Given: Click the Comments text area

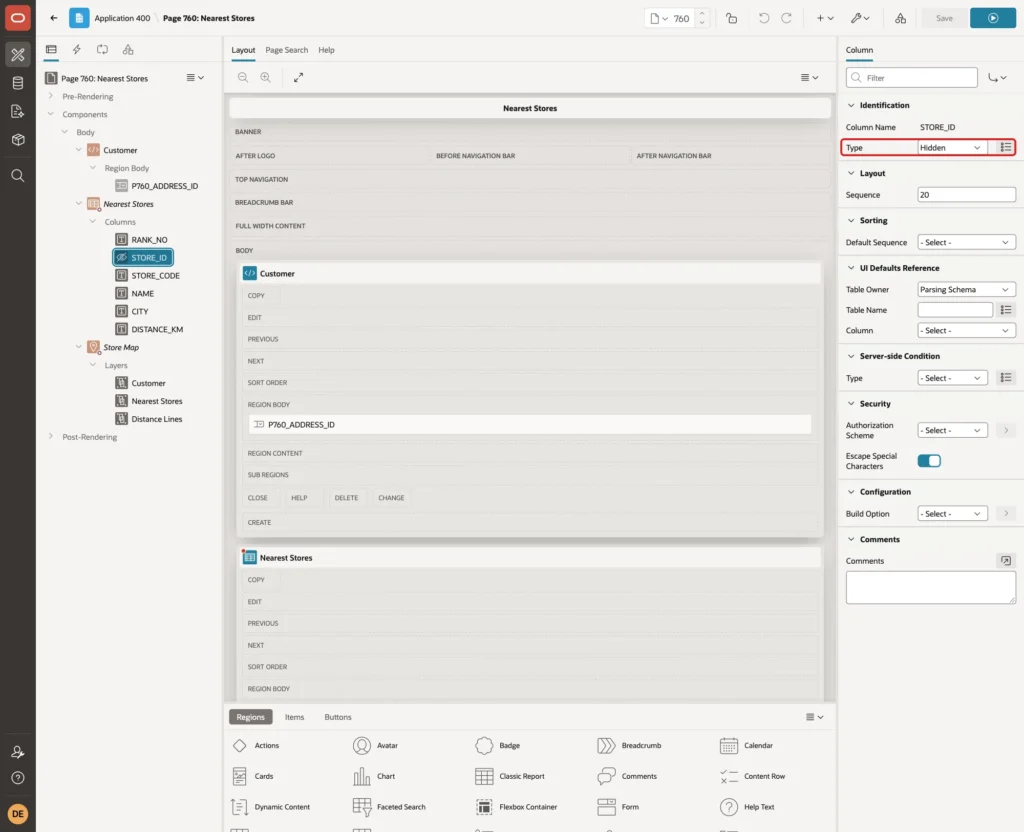Looking at the screenshot, I should click(930, 587).
